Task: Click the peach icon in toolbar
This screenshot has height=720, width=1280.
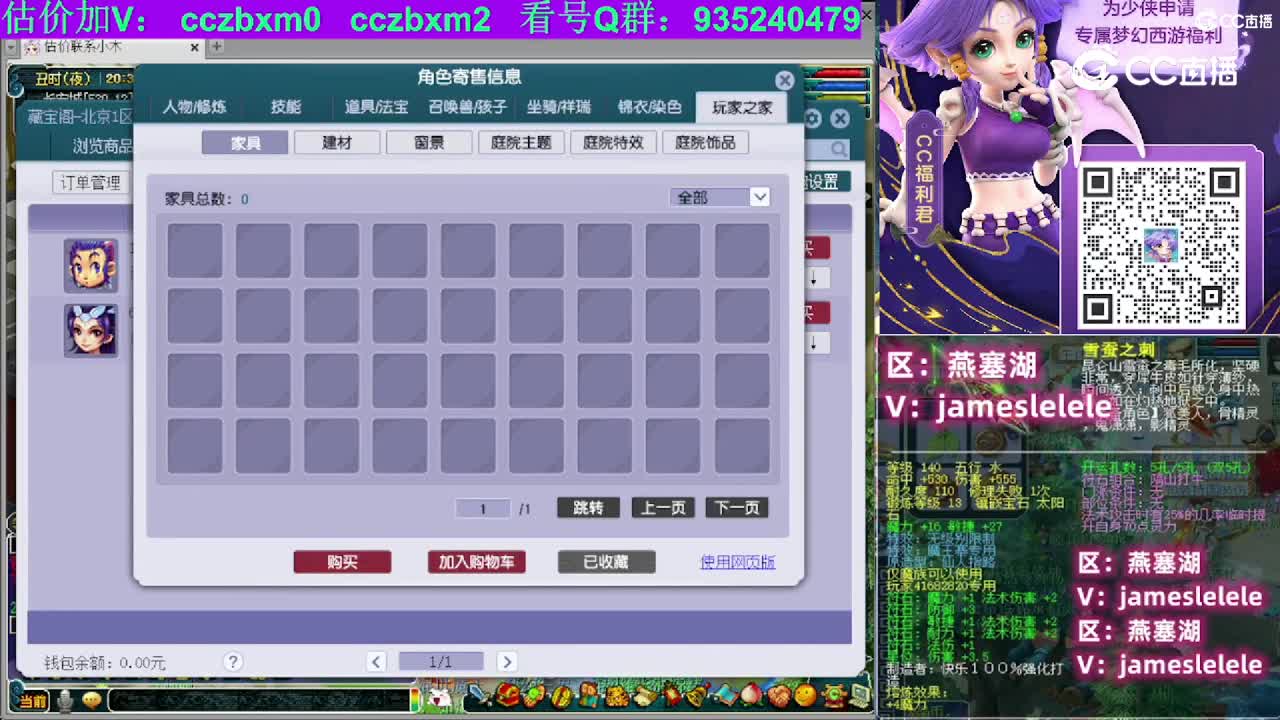Action: click(752, 695)
